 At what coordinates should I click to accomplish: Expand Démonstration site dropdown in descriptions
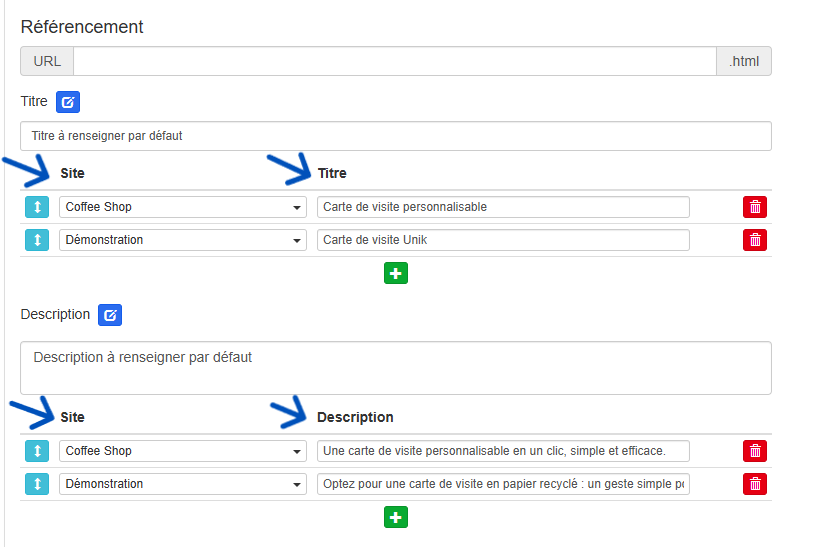click(183, 484)
